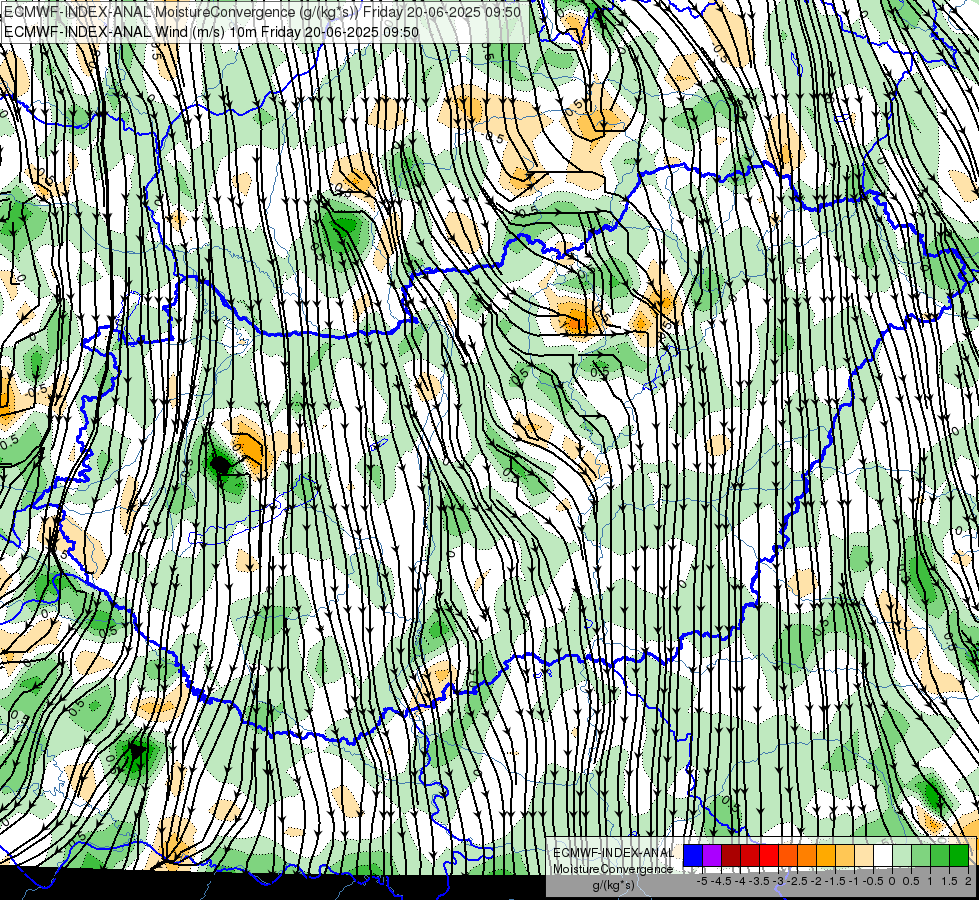979x900 pixels.
Task: Click the legend text 'MoistureConvergence'
Action: tap(613, 869)
